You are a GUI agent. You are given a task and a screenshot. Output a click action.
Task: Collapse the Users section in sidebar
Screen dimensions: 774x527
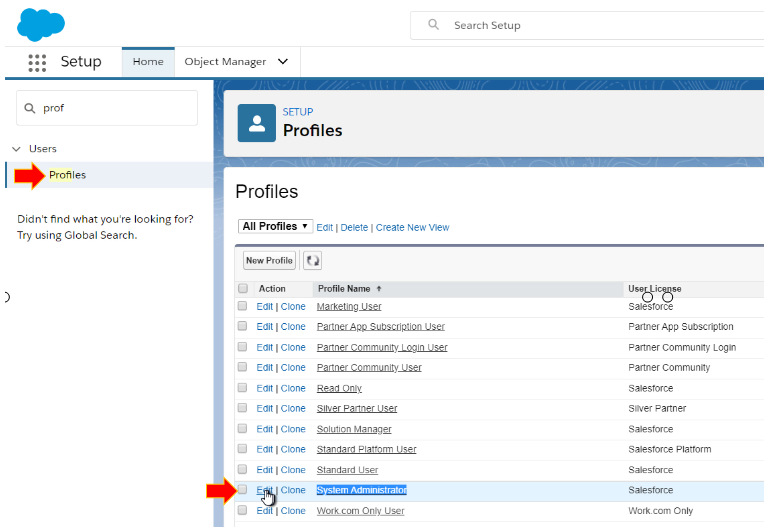tap(16, 149)
